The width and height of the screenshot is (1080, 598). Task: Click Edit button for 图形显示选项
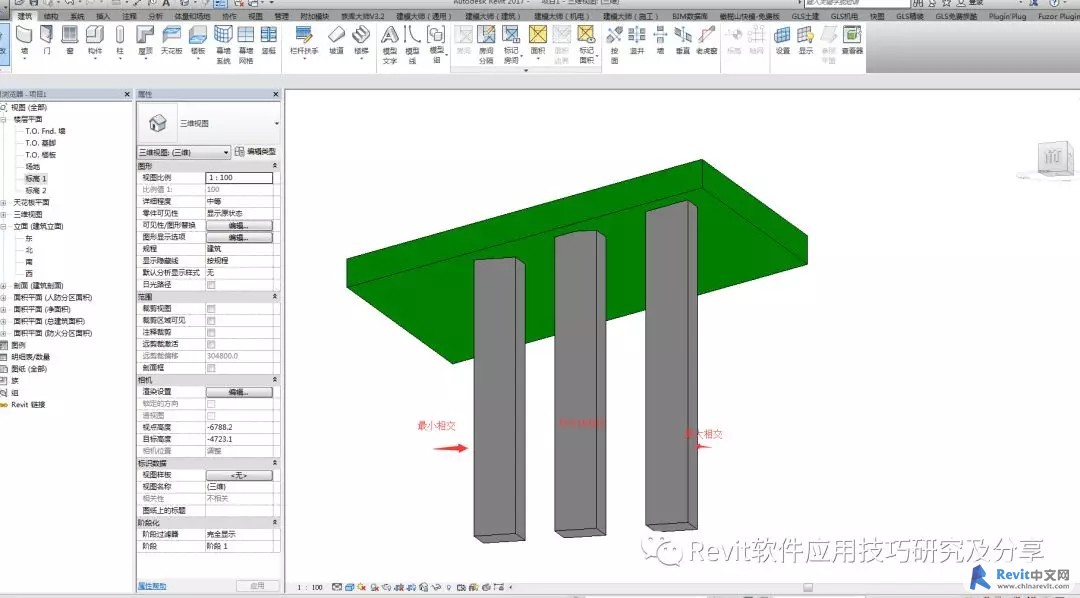239,237
